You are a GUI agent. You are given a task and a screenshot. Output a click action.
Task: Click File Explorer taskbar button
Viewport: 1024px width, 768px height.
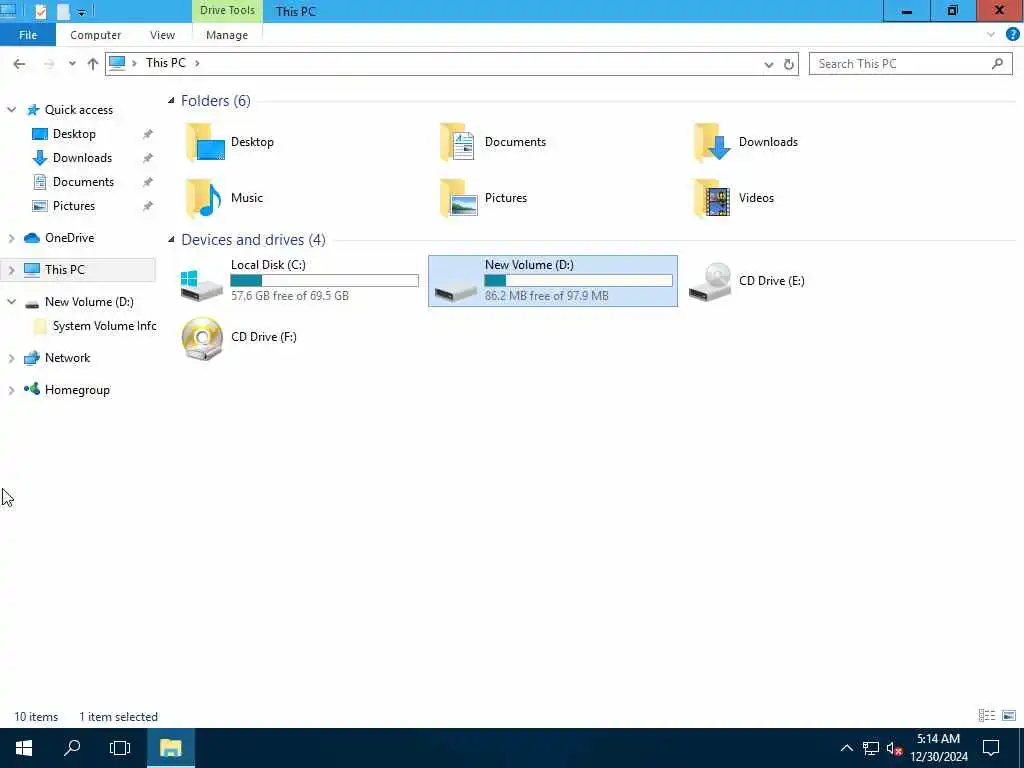coord(170,748)
